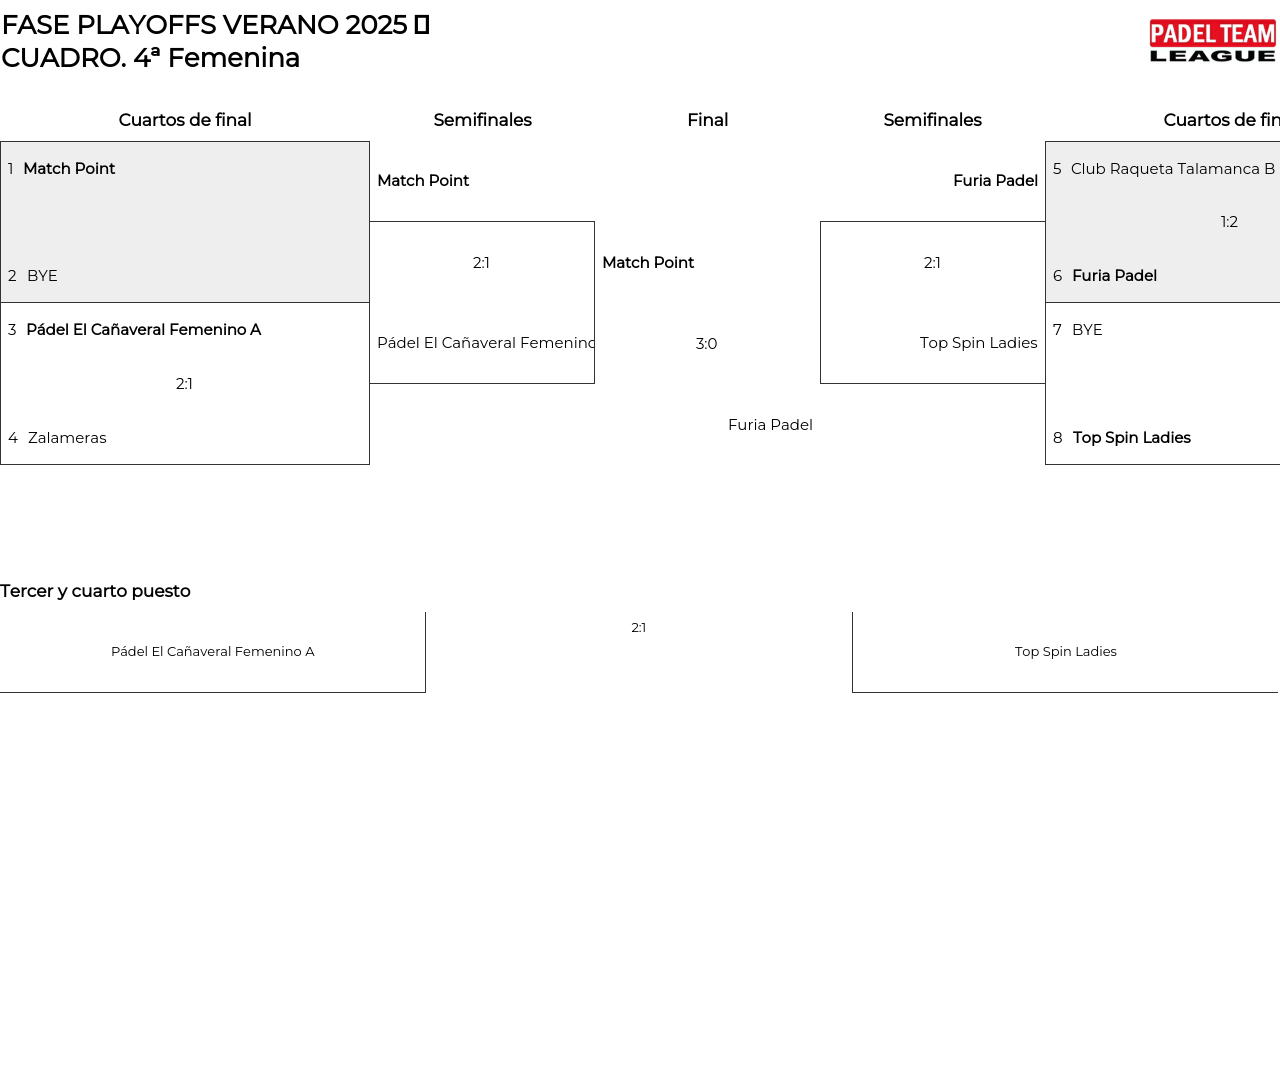Click the BYE entry at seed 7
1280x1072 pixels.
[1087, 330]
